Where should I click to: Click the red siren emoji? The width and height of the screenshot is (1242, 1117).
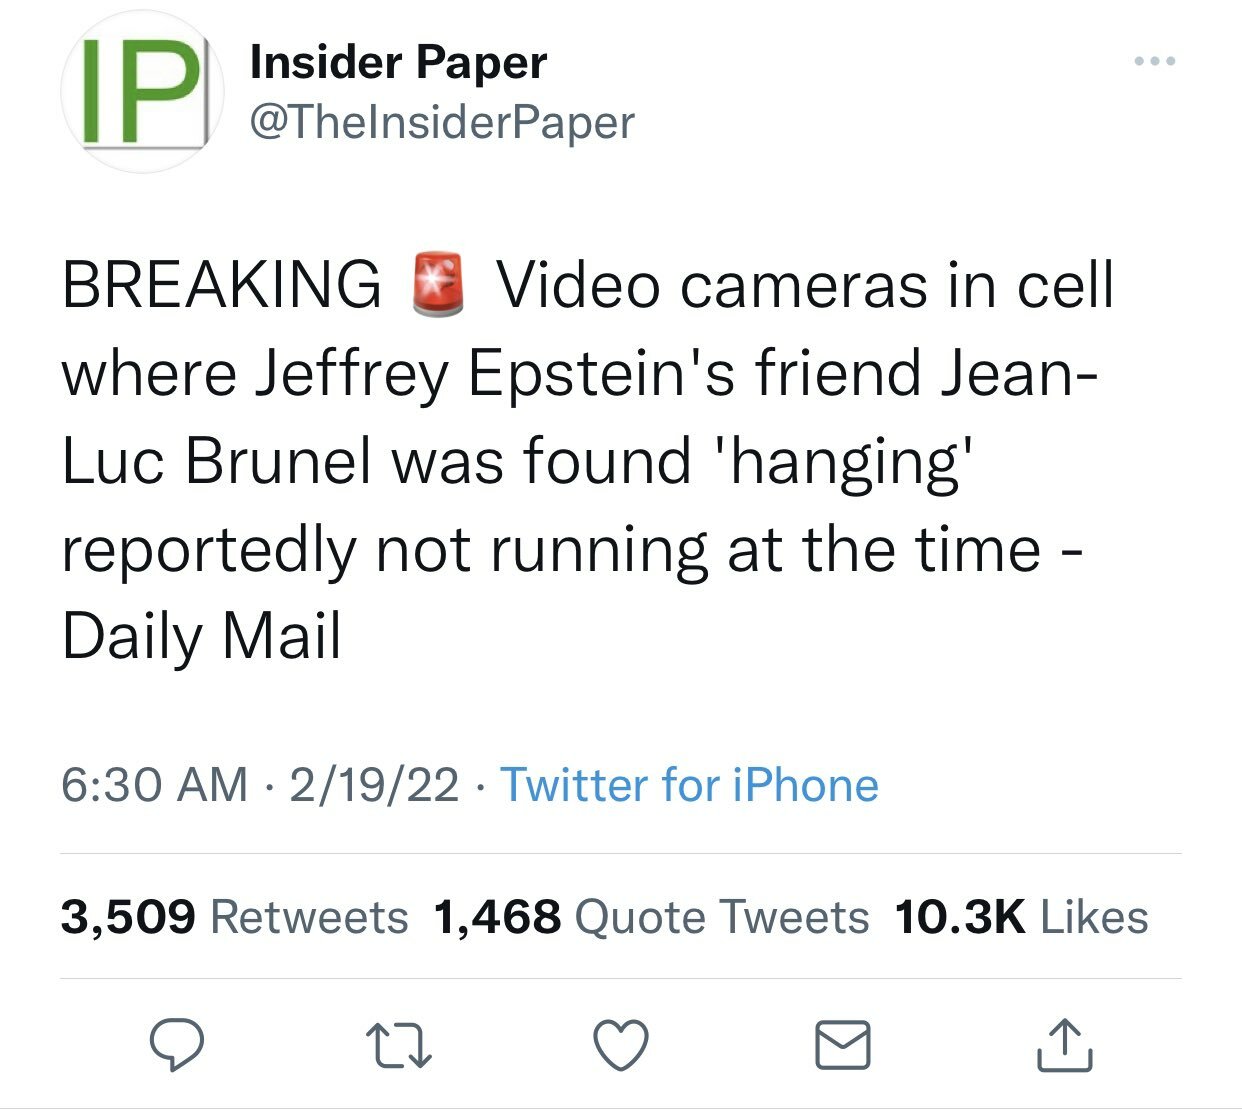pyautogui.click(x=439, y=285)
